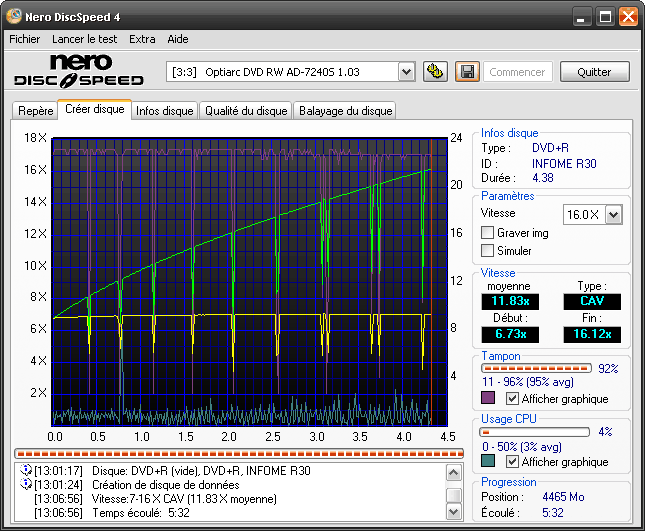Switch to the Repère tab

[35, 111]
